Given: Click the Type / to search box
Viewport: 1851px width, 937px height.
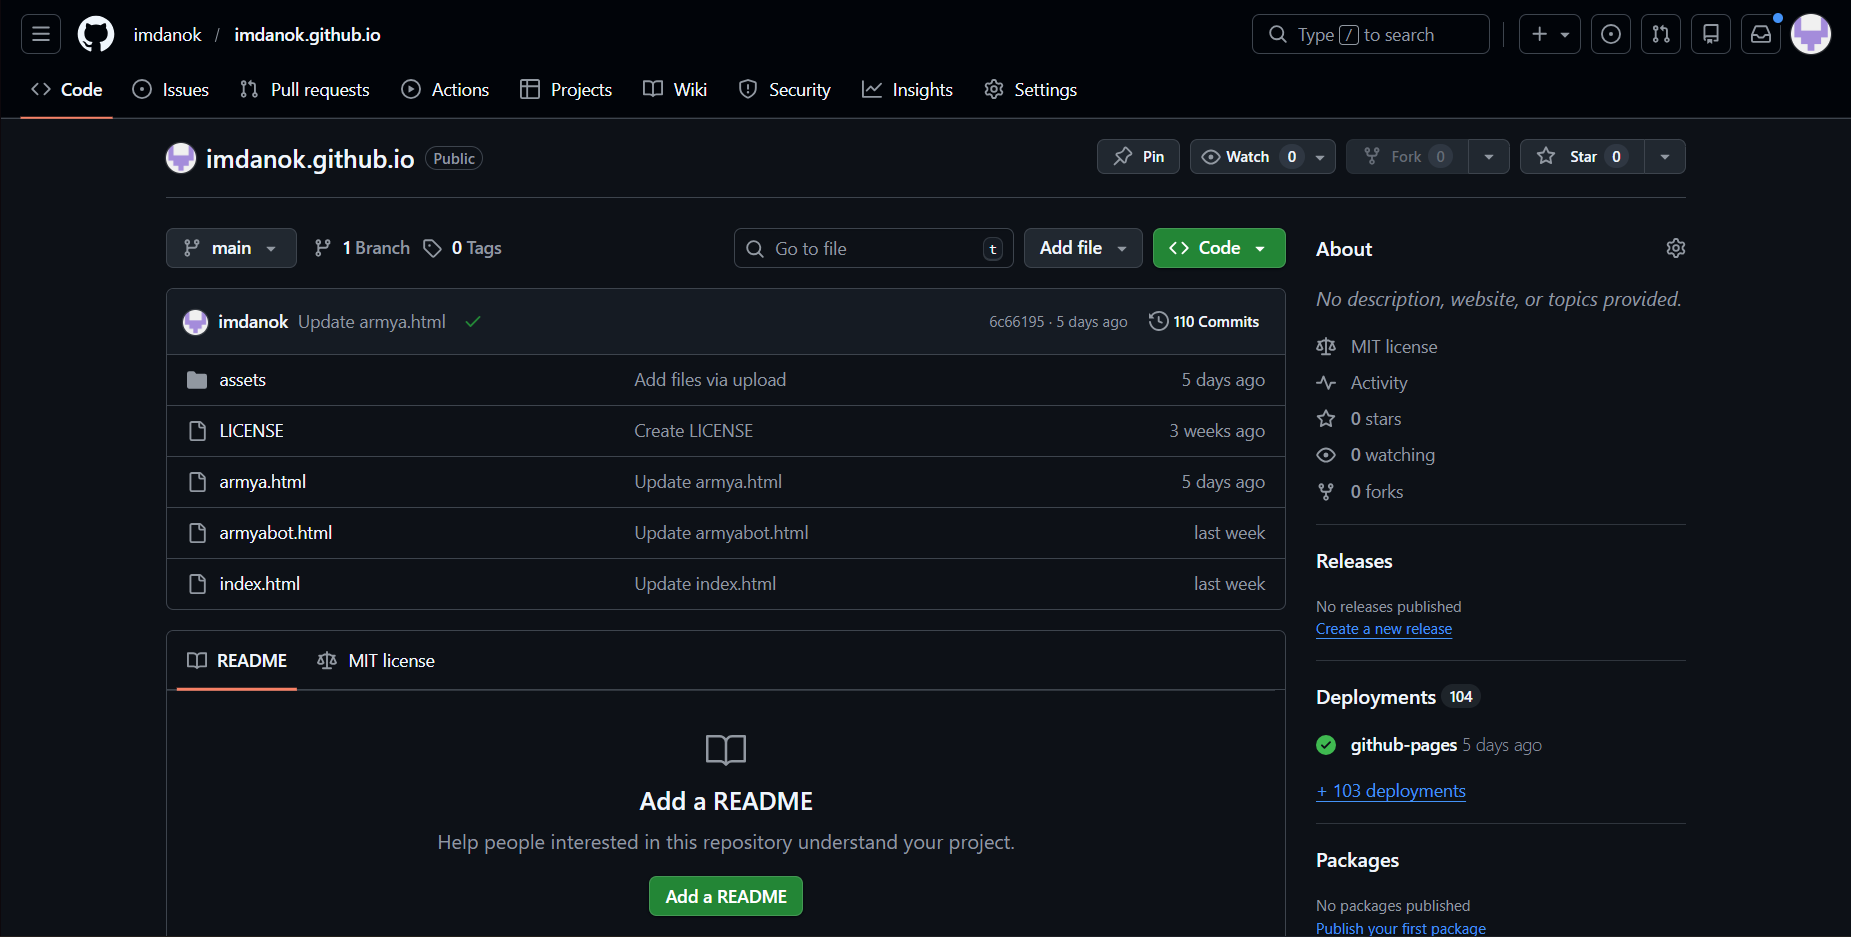Looking at the screenshot, I should [x=1371, y=34].
